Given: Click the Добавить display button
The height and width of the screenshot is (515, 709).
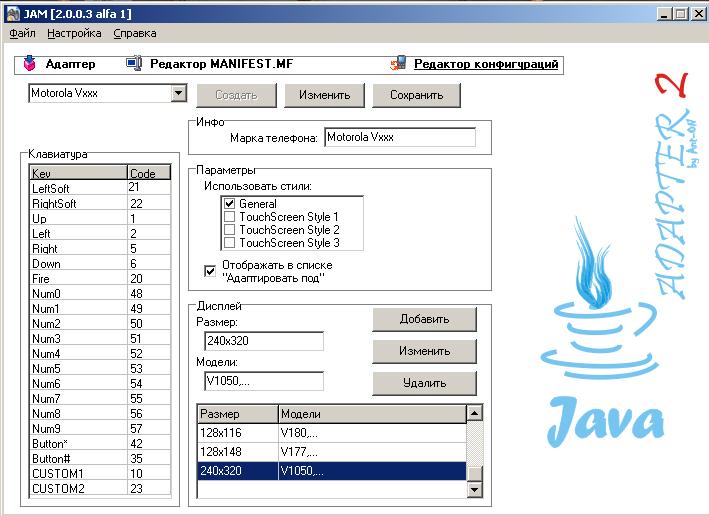Looking at the screenshot, I should 424,319.
